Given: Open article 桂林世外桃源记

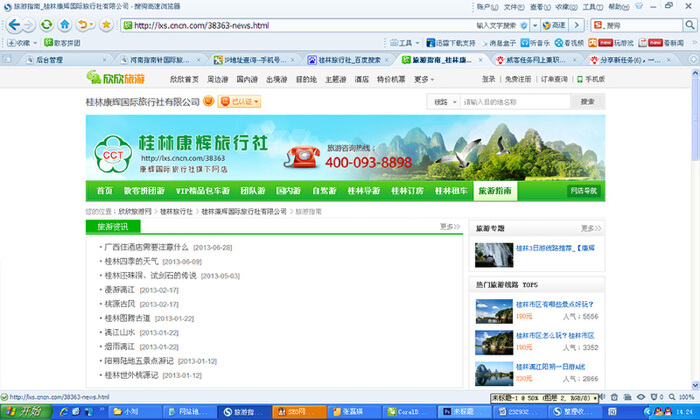Looking at the screenshot, I should (131, 375).
